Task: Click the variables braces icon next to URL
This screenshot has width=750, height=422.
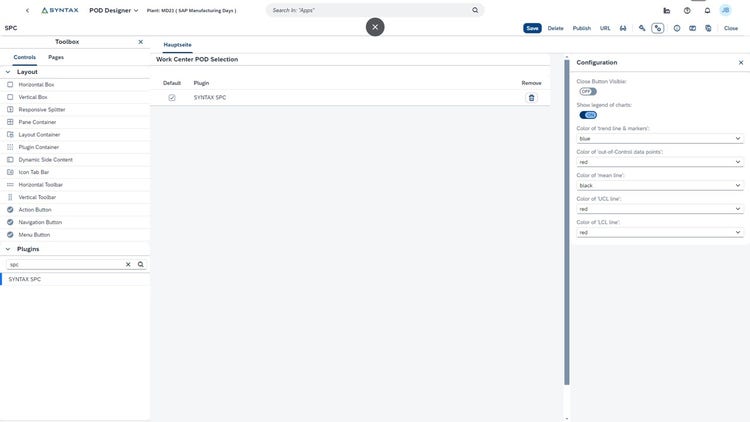Action: (623, 28)
